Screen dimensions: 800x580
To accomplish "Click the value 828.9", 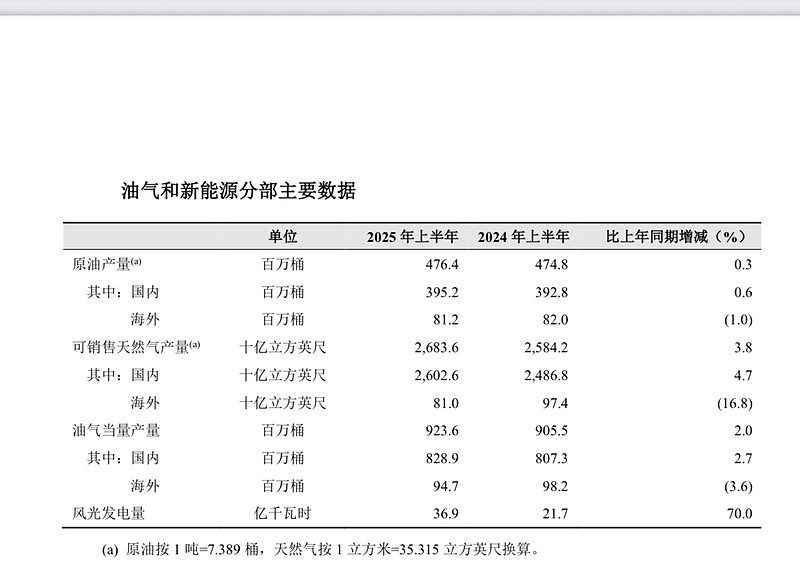I will [x=442, y=459].
